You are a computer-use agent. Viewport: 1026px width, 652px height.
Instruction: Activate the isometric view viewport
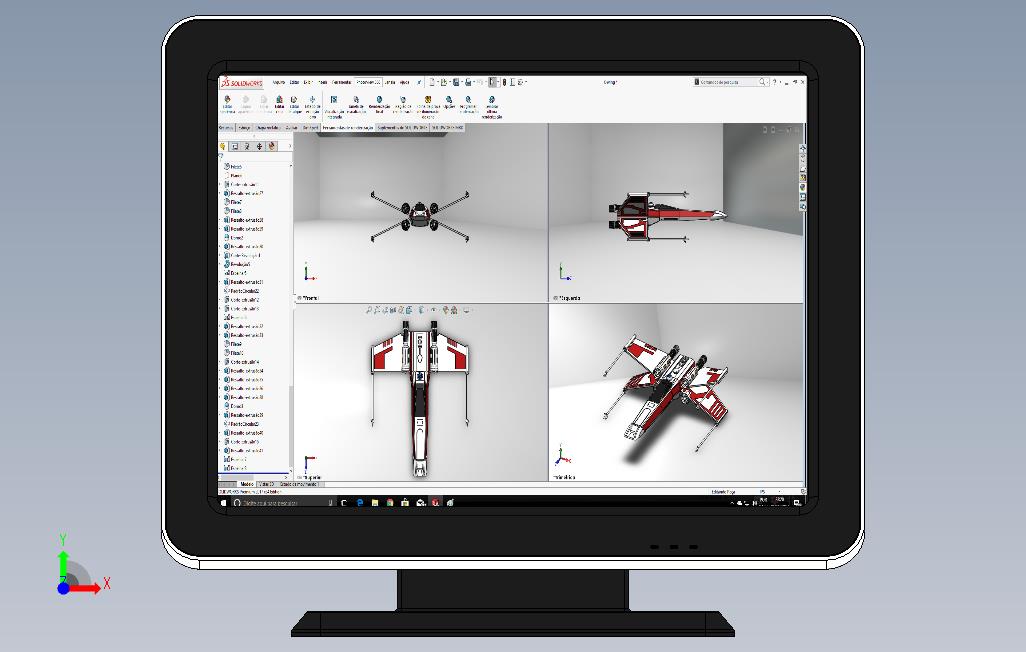675,391
